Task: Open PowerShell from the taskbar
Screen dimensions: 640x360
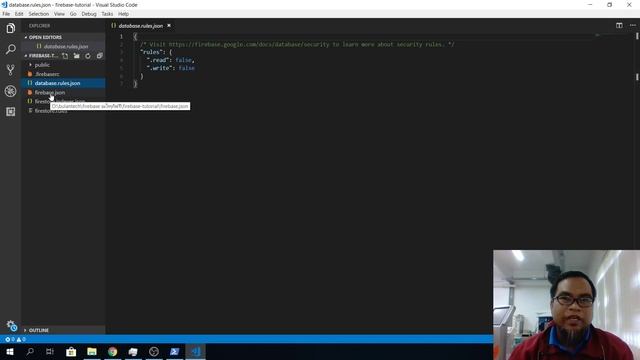Action: [x=175, y=351]
